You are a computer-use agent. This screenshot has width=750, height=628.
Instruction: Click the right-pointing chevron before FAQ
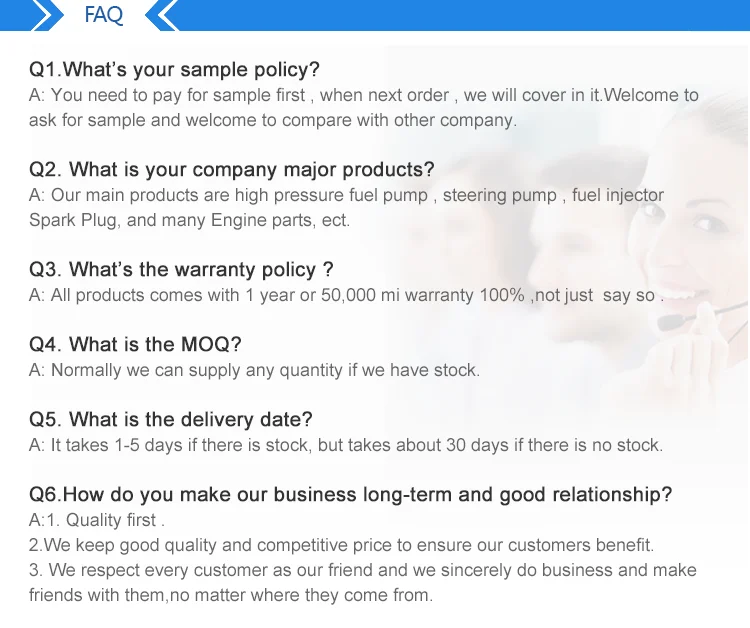pyautogui.click(x=48, y=15)
